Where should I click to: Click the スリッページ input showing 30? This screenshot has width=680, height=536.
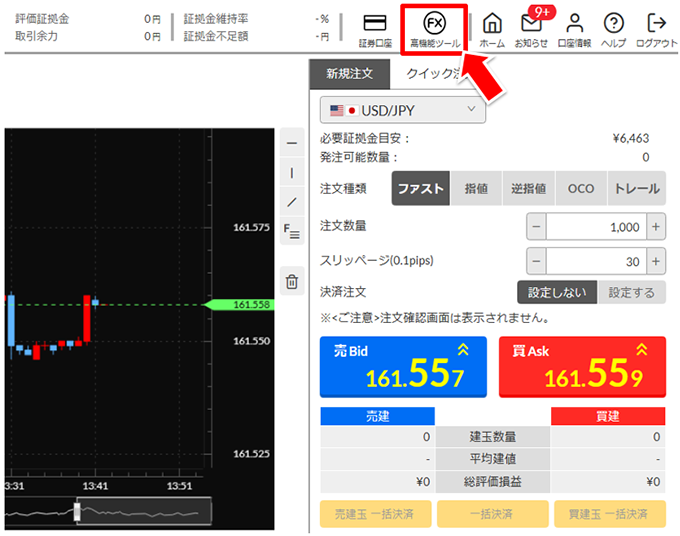click(x=596, y=261)
